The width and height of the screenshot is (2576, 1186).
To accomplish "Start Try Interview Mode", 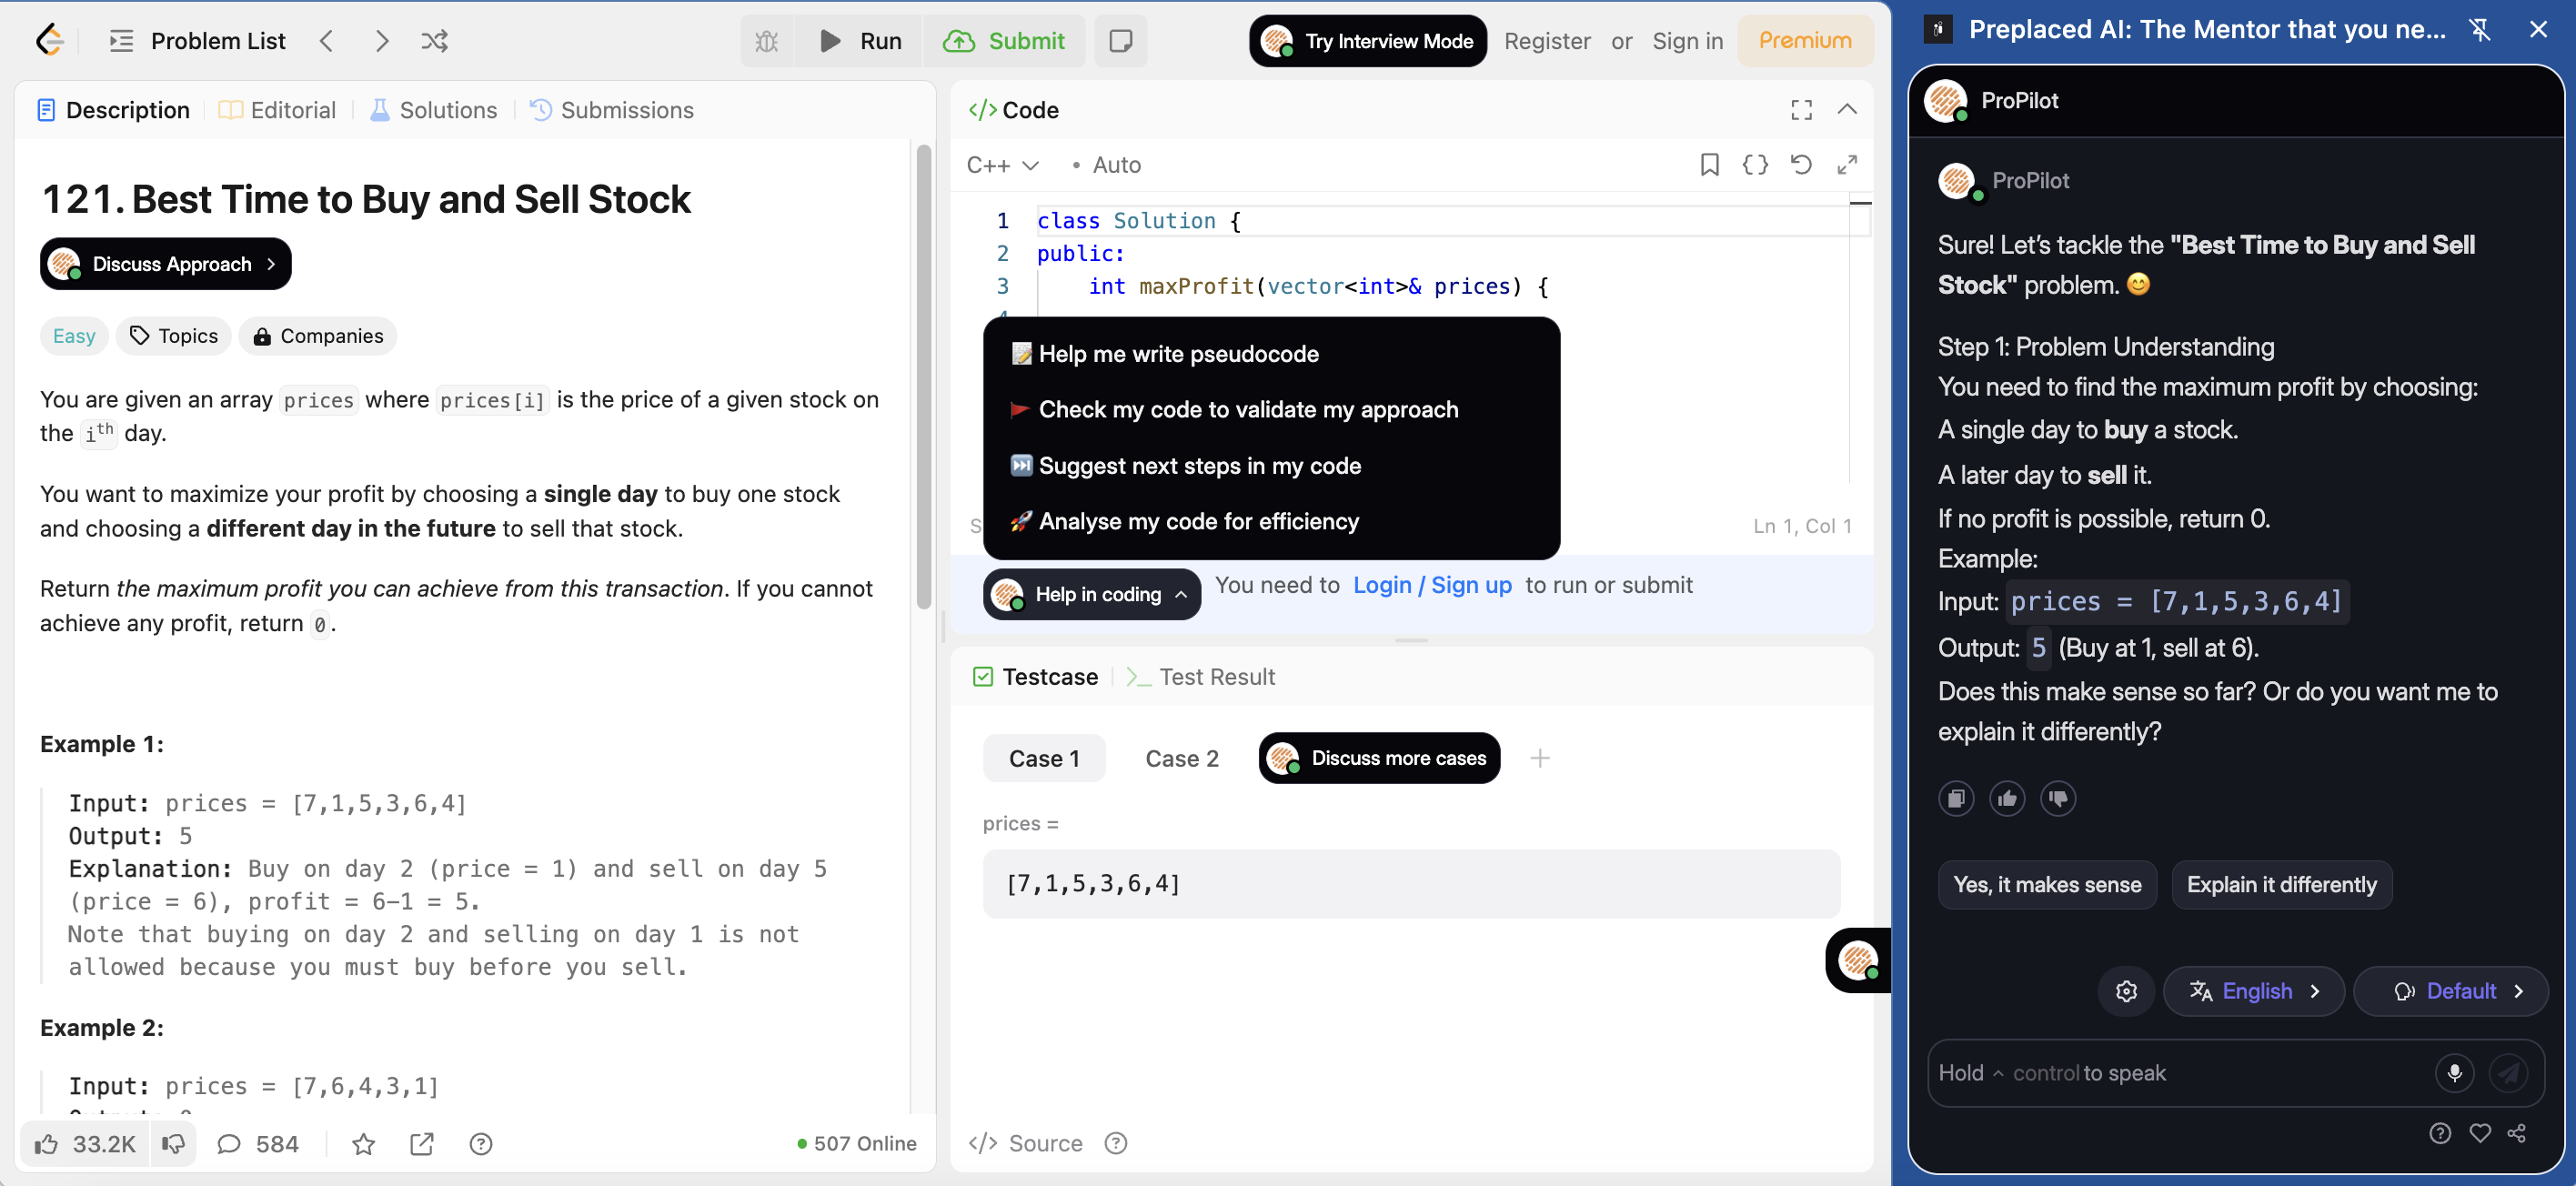I will click(x=1367, y=41).
